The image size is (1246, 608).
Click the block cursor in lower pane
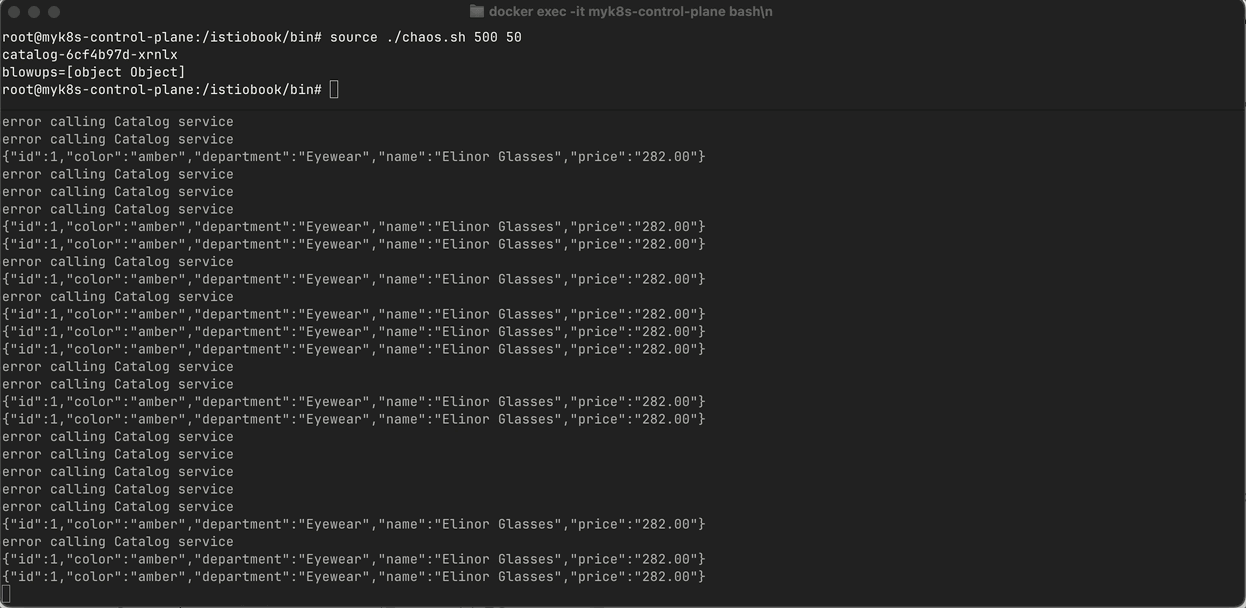[6, 594]
